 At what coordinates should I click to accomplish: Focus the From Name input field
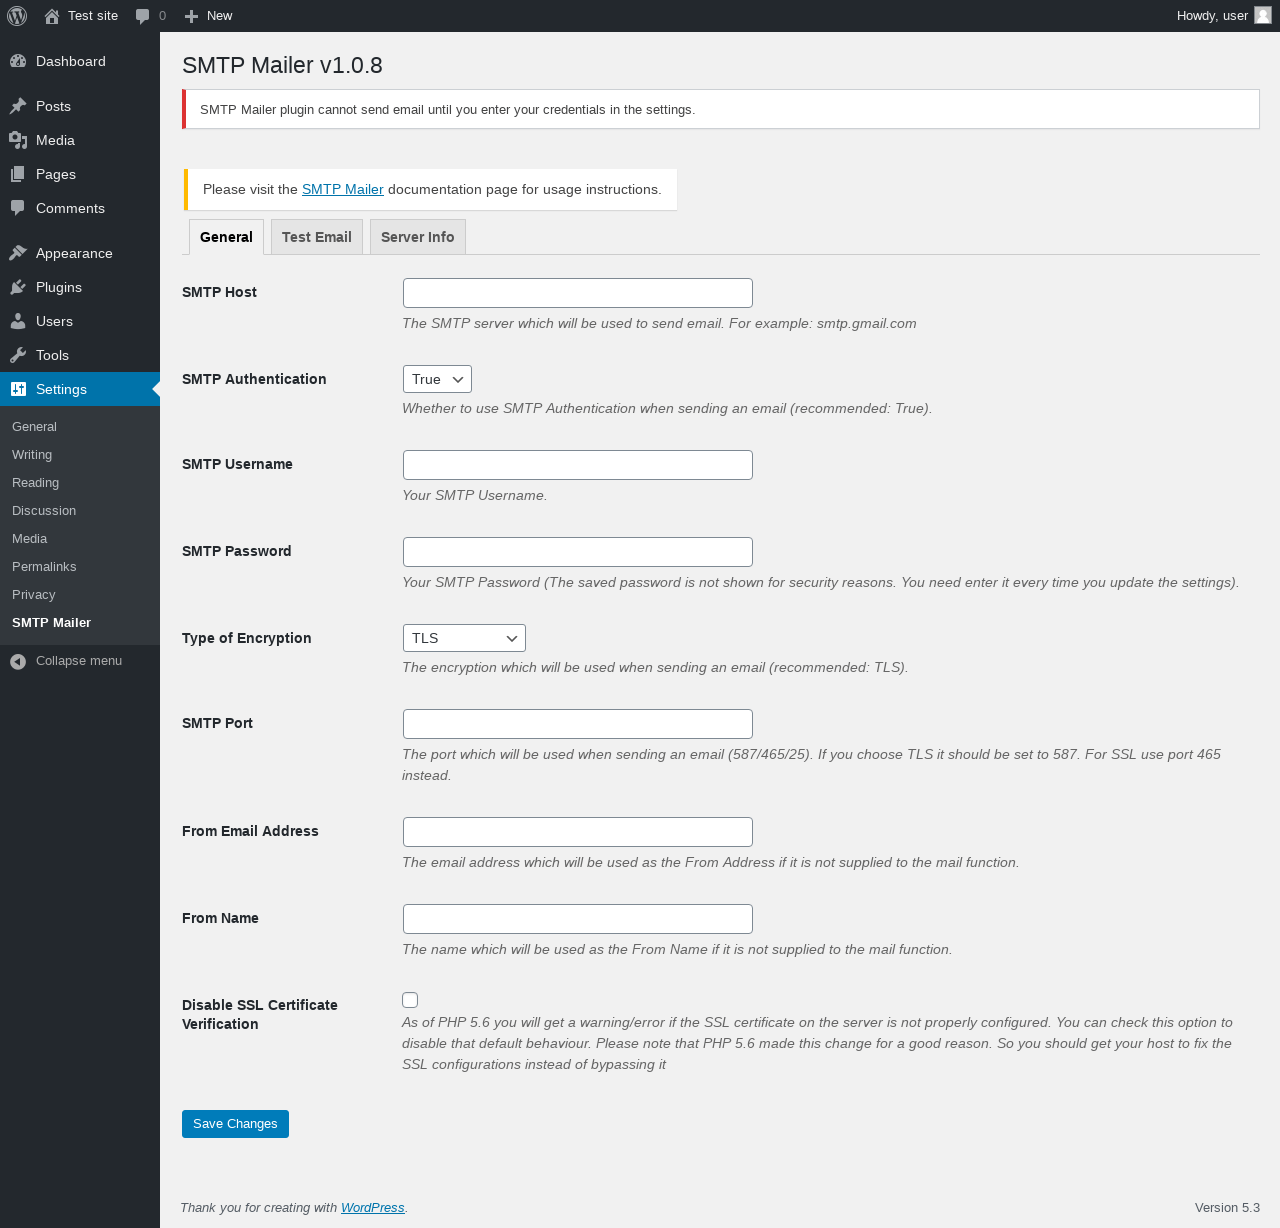pyautogui.click(x=578, y=919)
